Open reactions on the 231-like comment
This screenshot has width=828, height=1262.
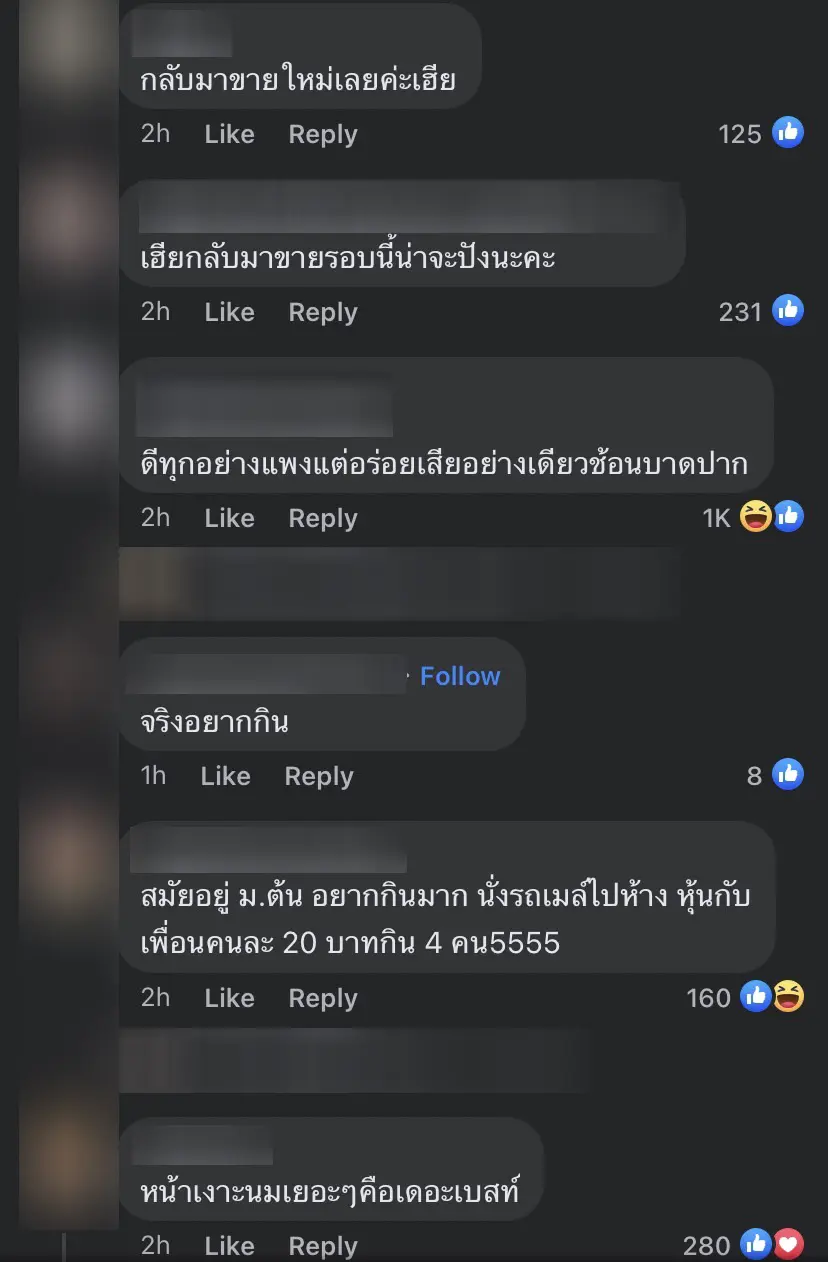point(788,311)
